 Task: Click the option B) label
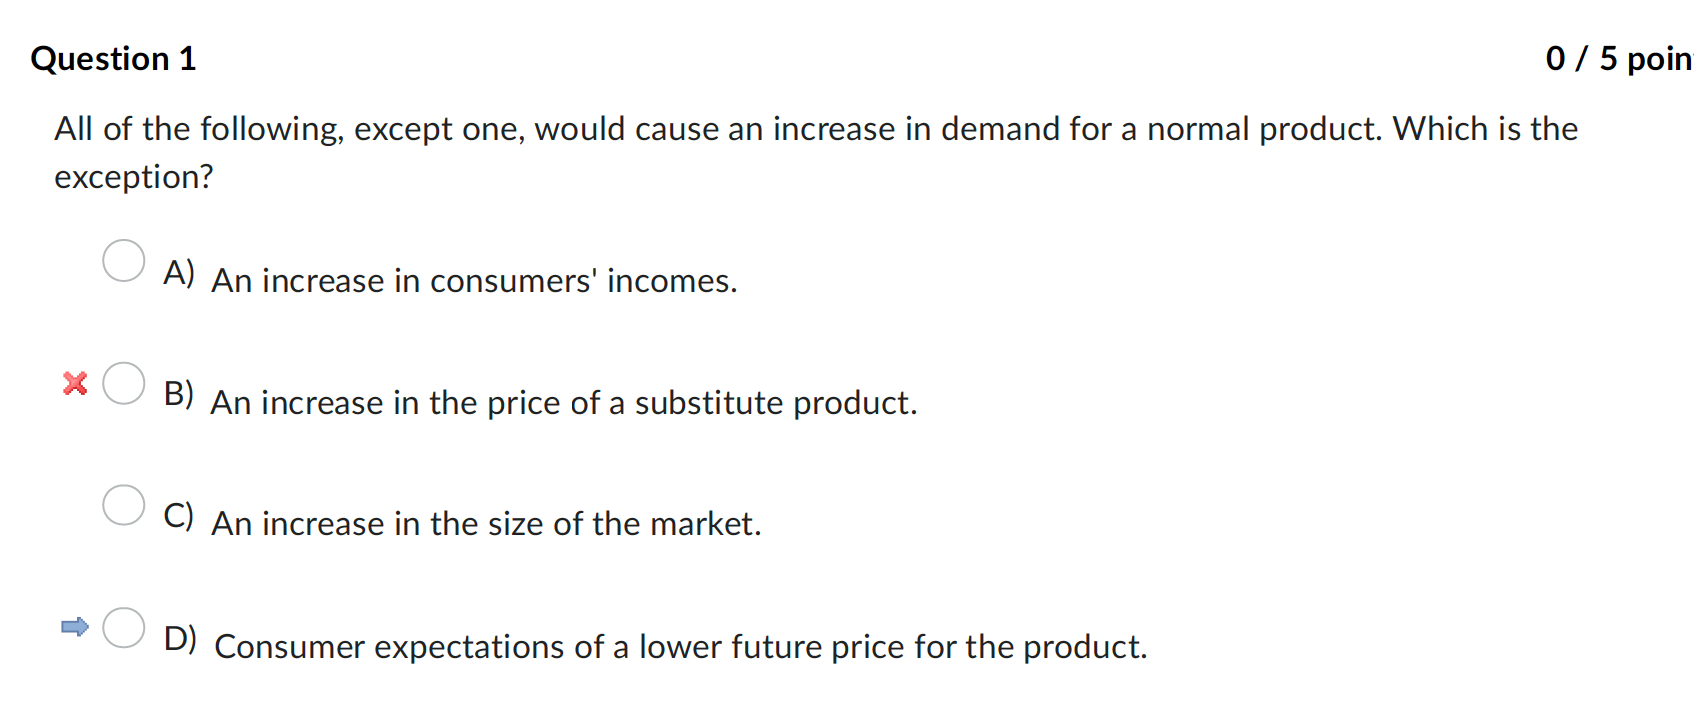[179, 395]
